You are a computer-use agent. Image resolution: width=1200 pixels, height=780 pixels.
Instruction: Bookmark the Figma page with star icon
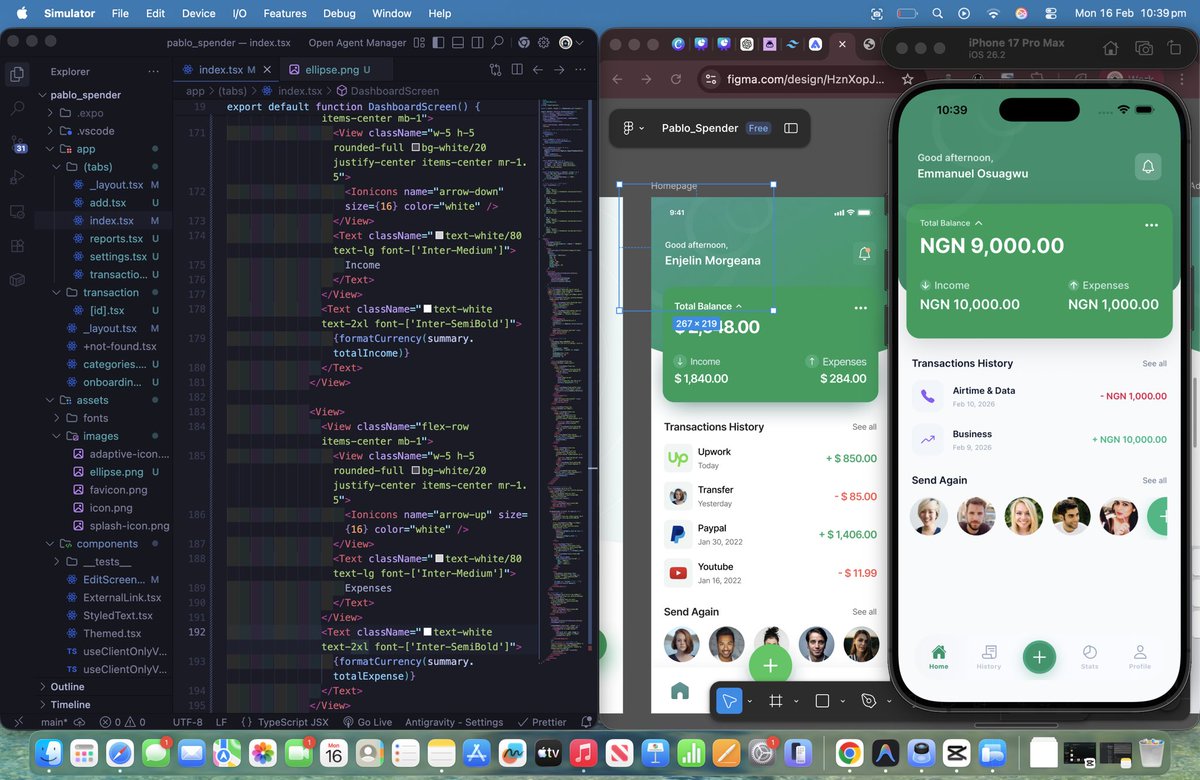click(x=907, y=79)
